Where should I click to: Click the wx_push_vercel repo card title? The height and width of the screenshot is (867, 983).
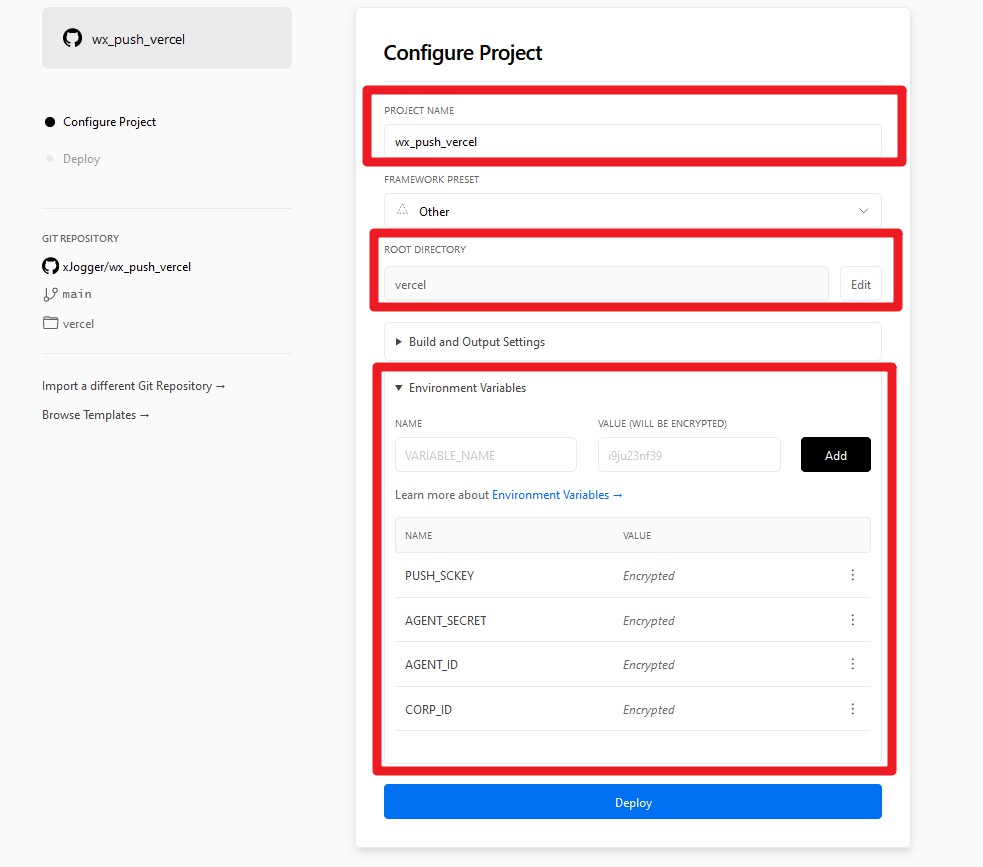[139, 39]
